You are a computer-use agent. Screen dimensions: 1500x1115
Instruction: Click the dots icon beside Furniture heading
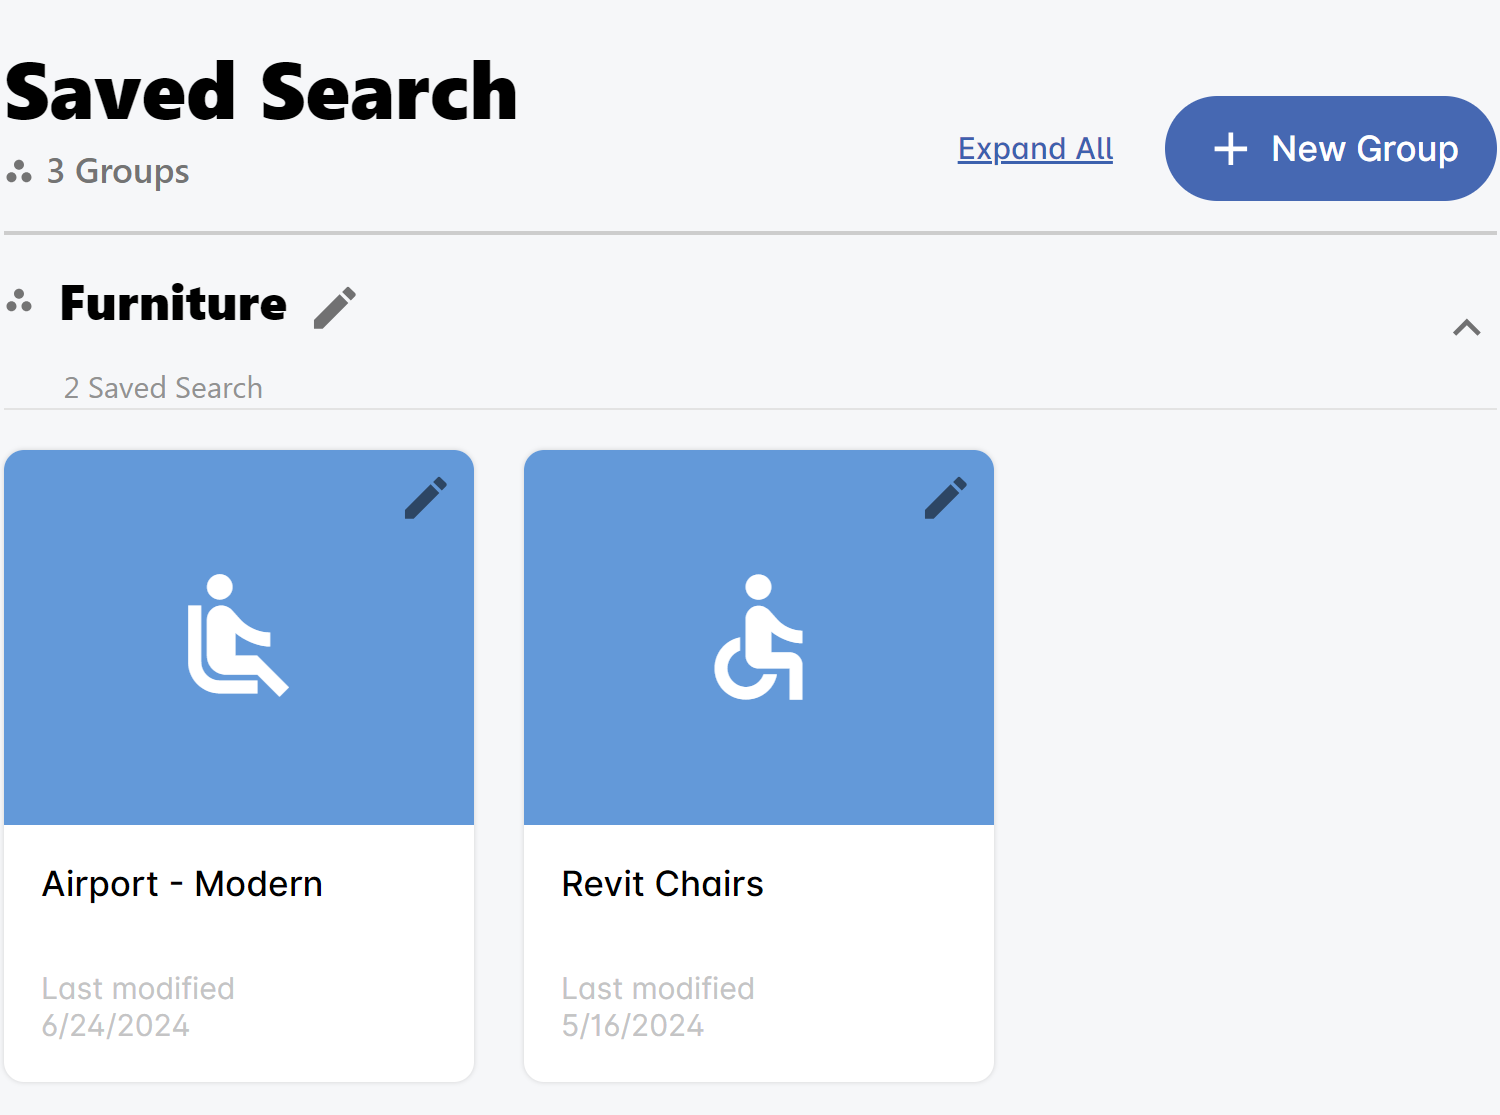pos(19,301)
